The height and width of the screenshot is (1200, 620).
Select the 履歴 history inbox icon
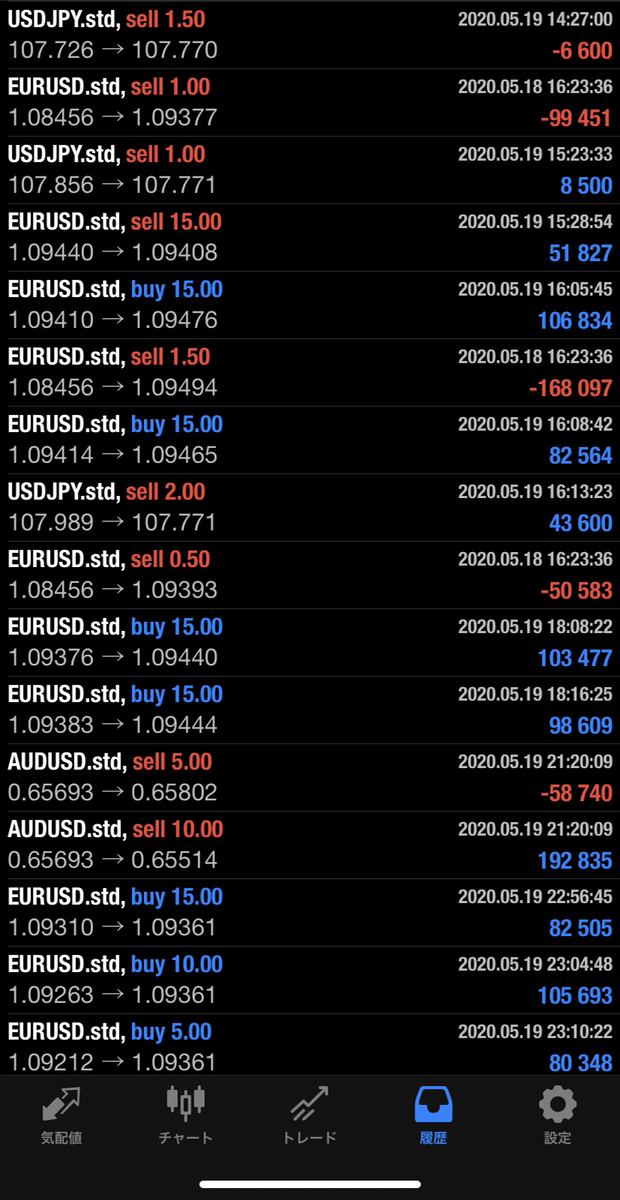[433, 1104]
